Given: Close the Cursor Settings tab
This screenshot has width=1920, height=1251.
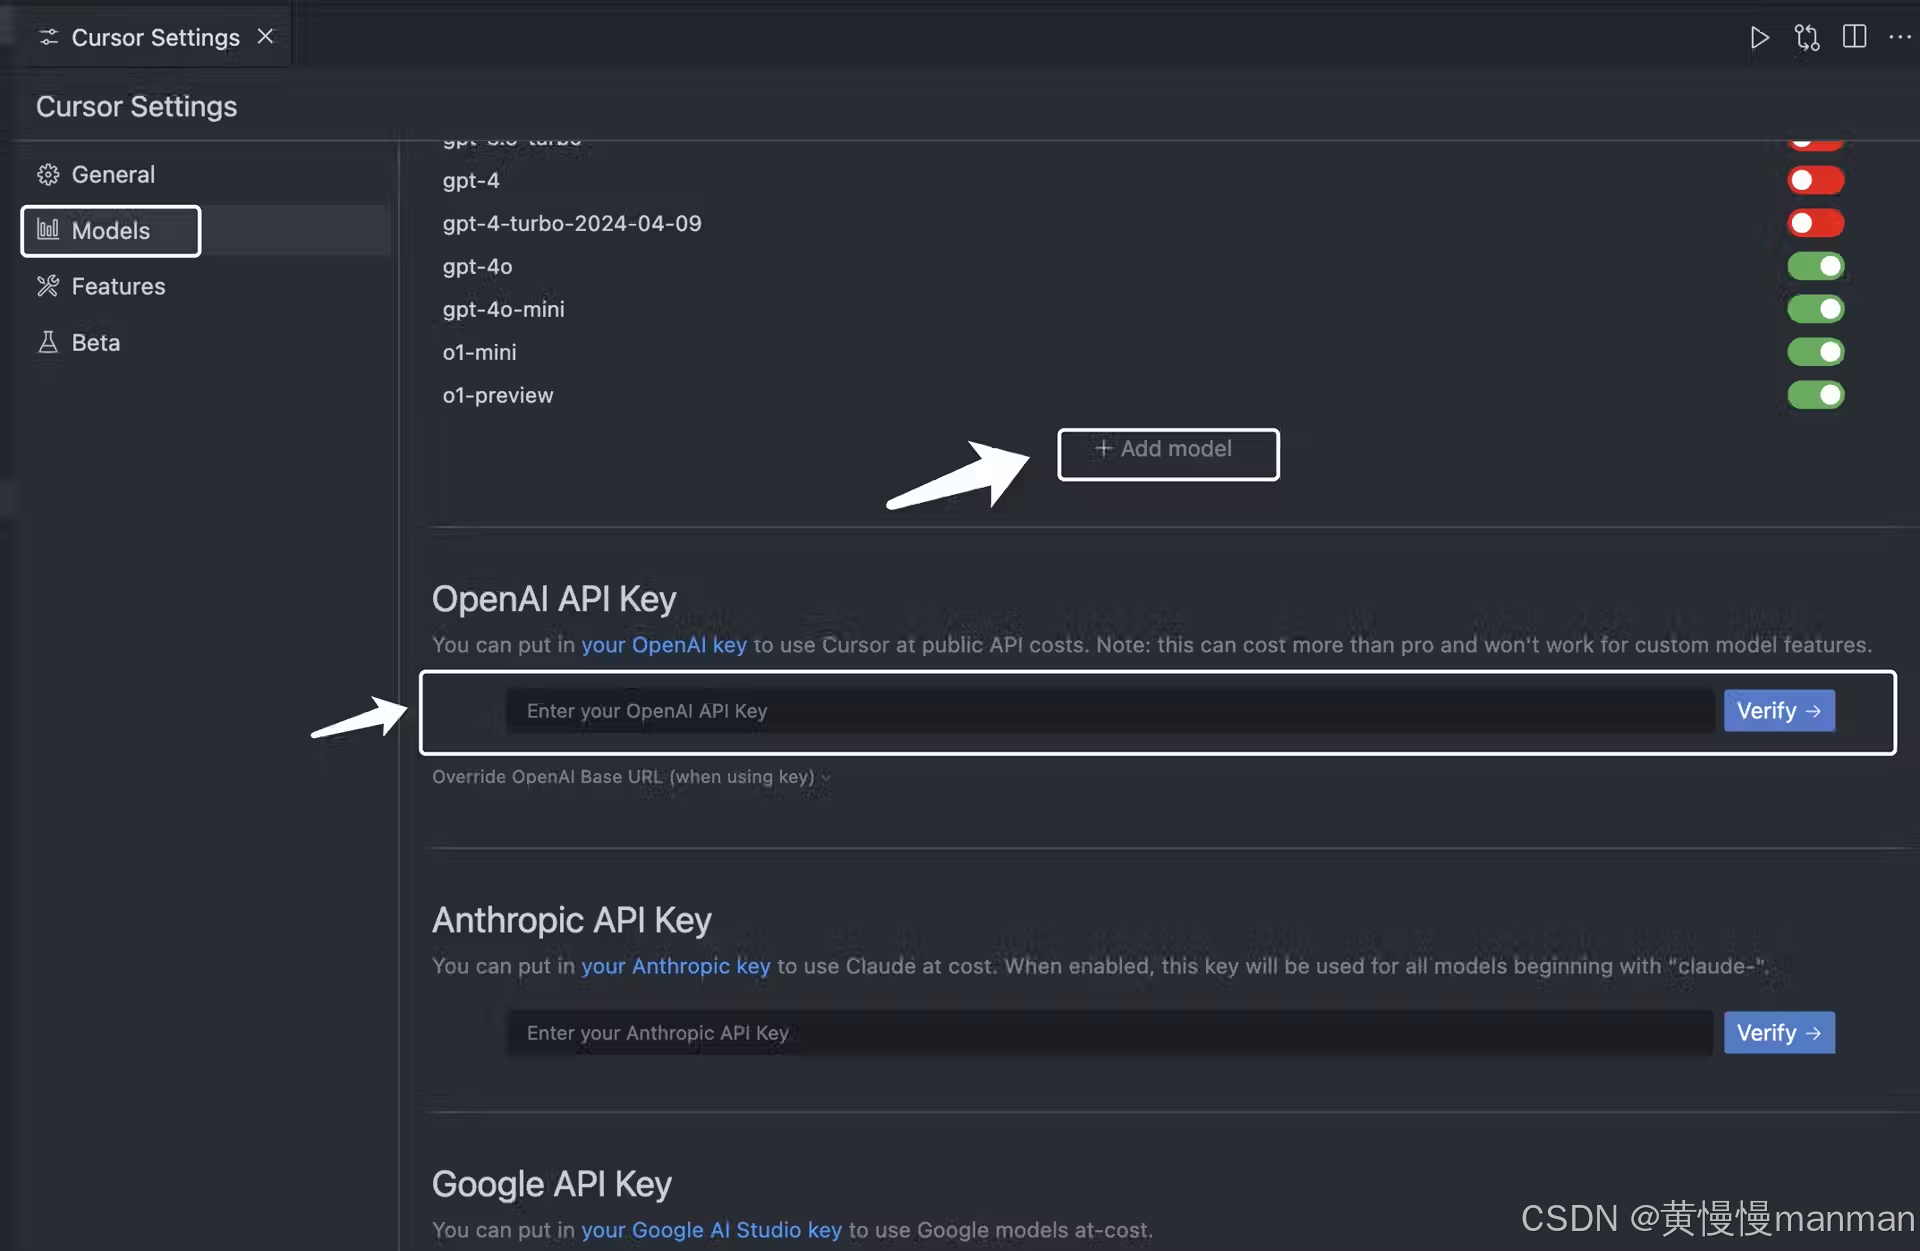Looking at the screenshot, I should point(265,36).
